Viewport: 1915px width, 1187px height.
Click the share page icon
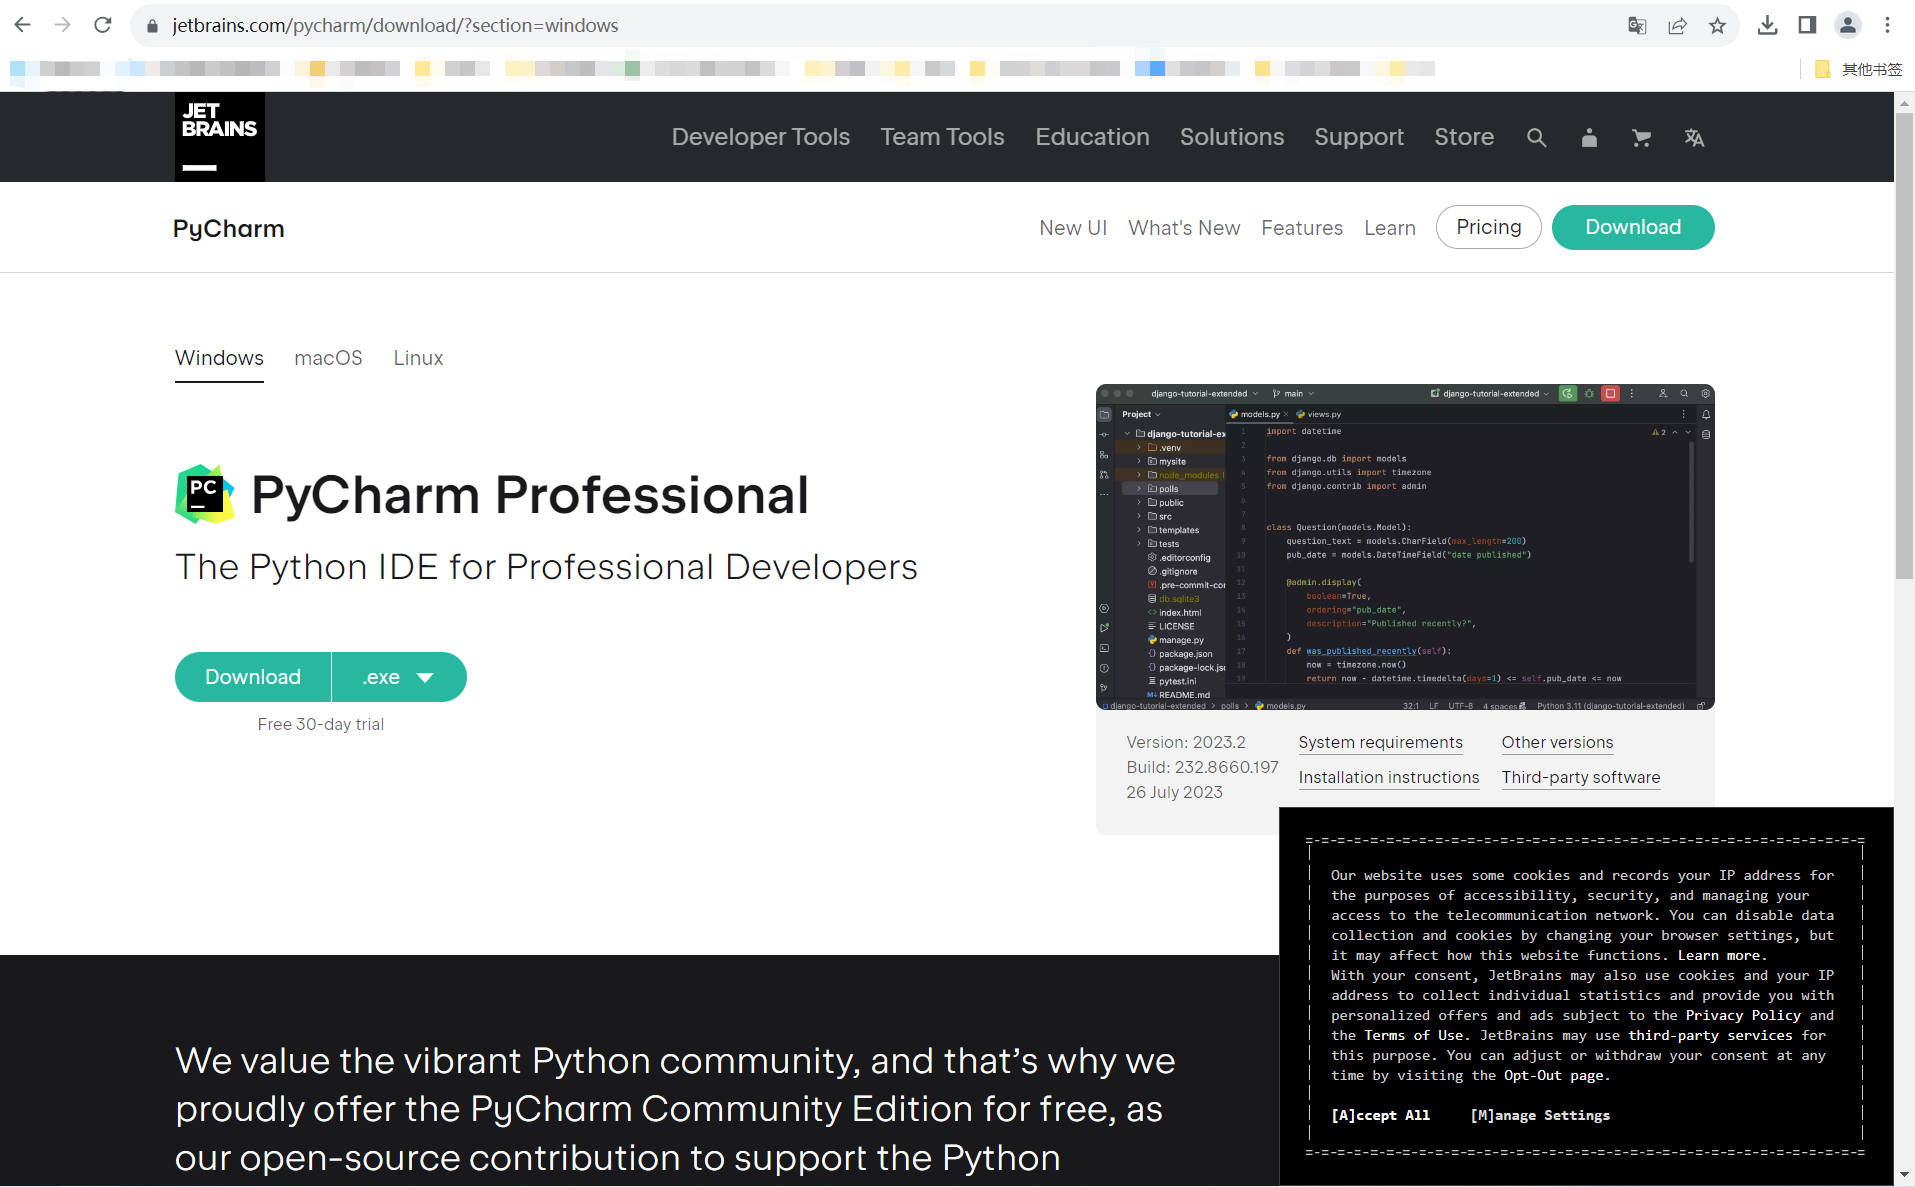1677,26
